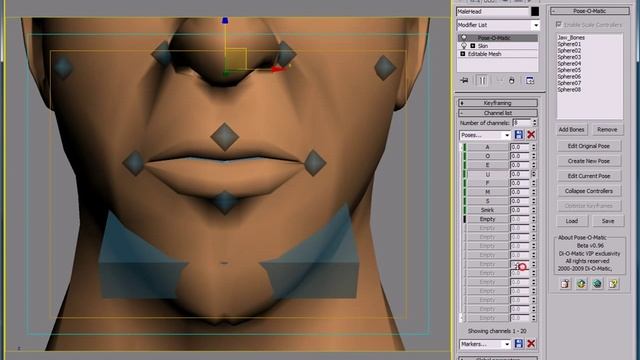
Task: Click the Remove button
Action: click(607, 129)
